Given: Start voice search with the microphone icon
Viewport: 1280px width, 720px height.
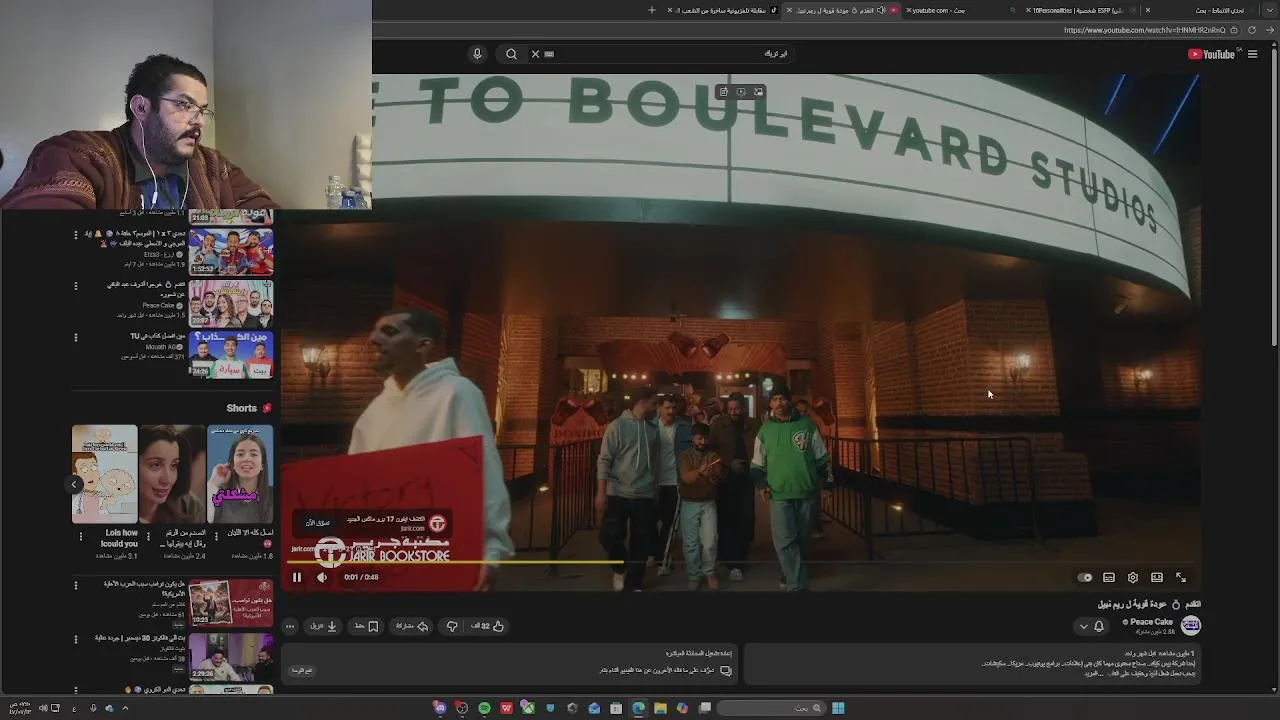Looking at the screenshot, I should point(477,54).
